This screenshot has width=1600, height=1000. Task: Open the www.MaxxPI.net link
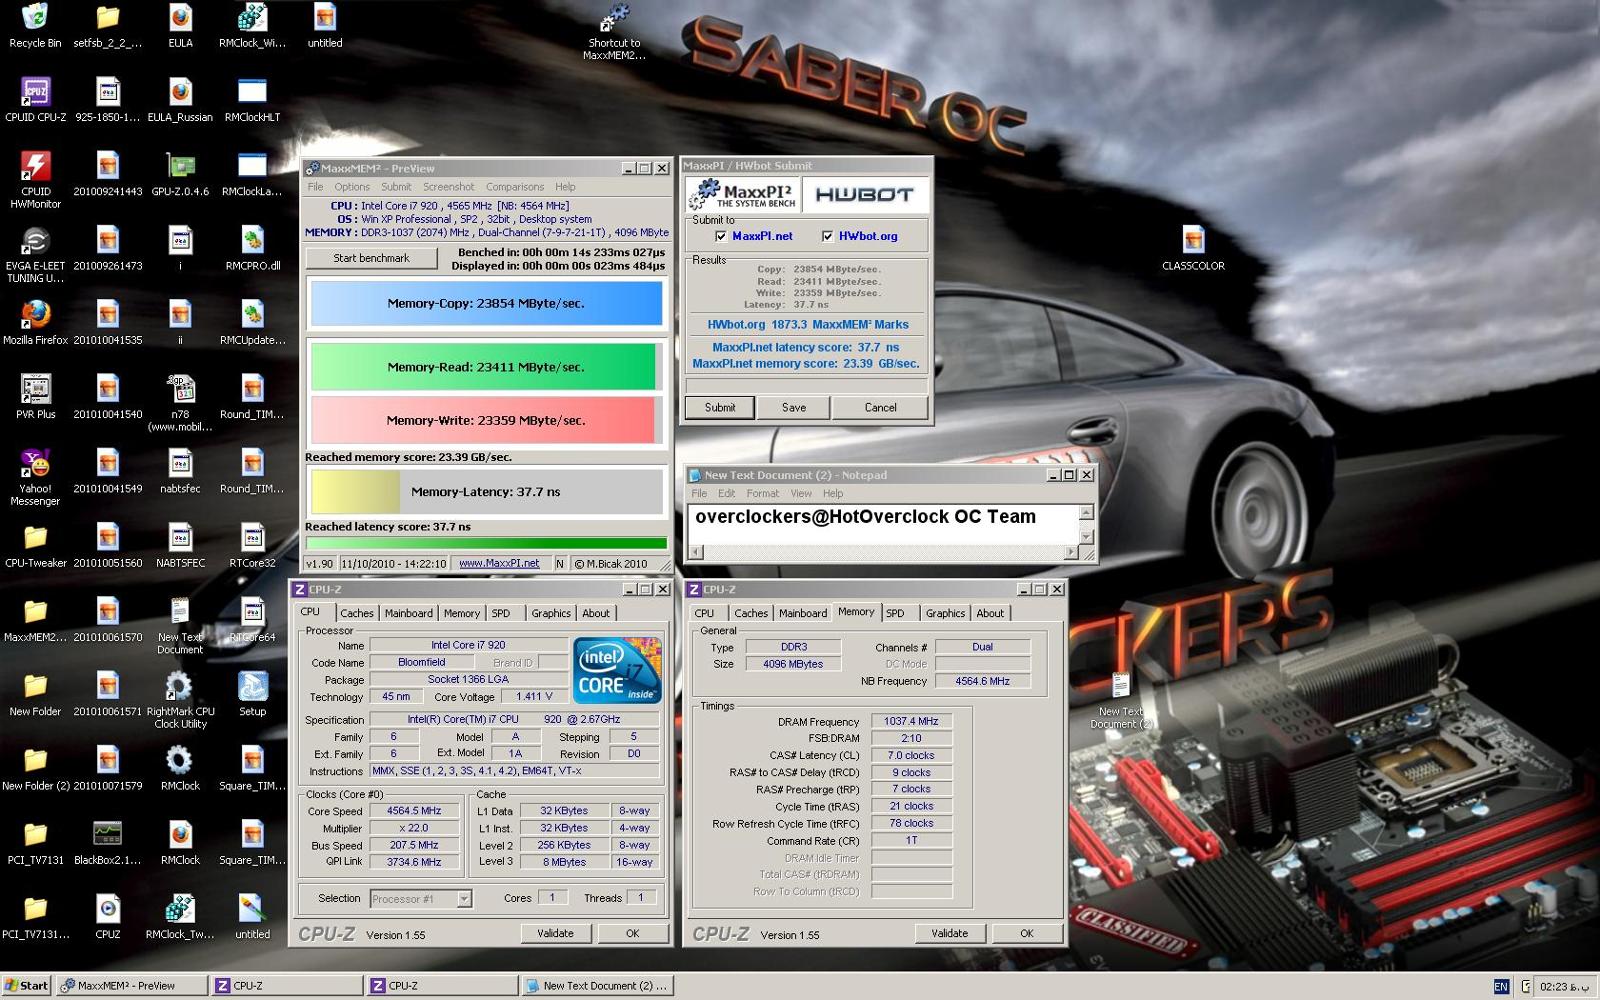(x=499, y=563)
